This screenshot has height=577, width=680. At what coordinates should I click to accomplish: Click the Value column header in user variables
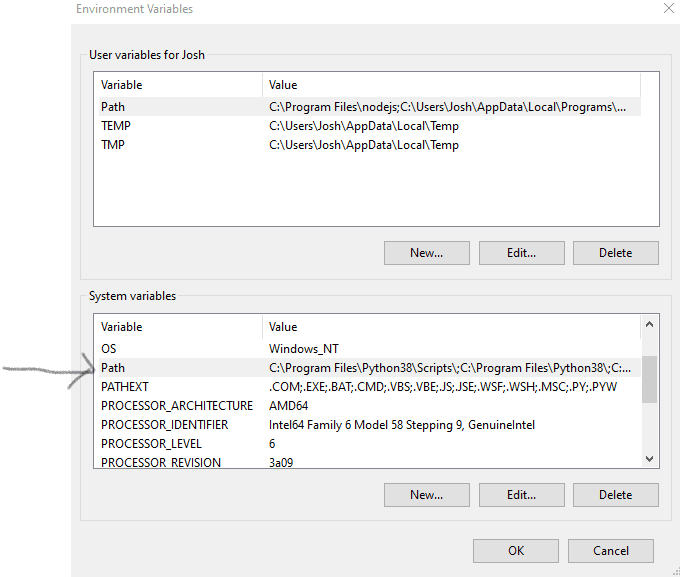point(451,85)
